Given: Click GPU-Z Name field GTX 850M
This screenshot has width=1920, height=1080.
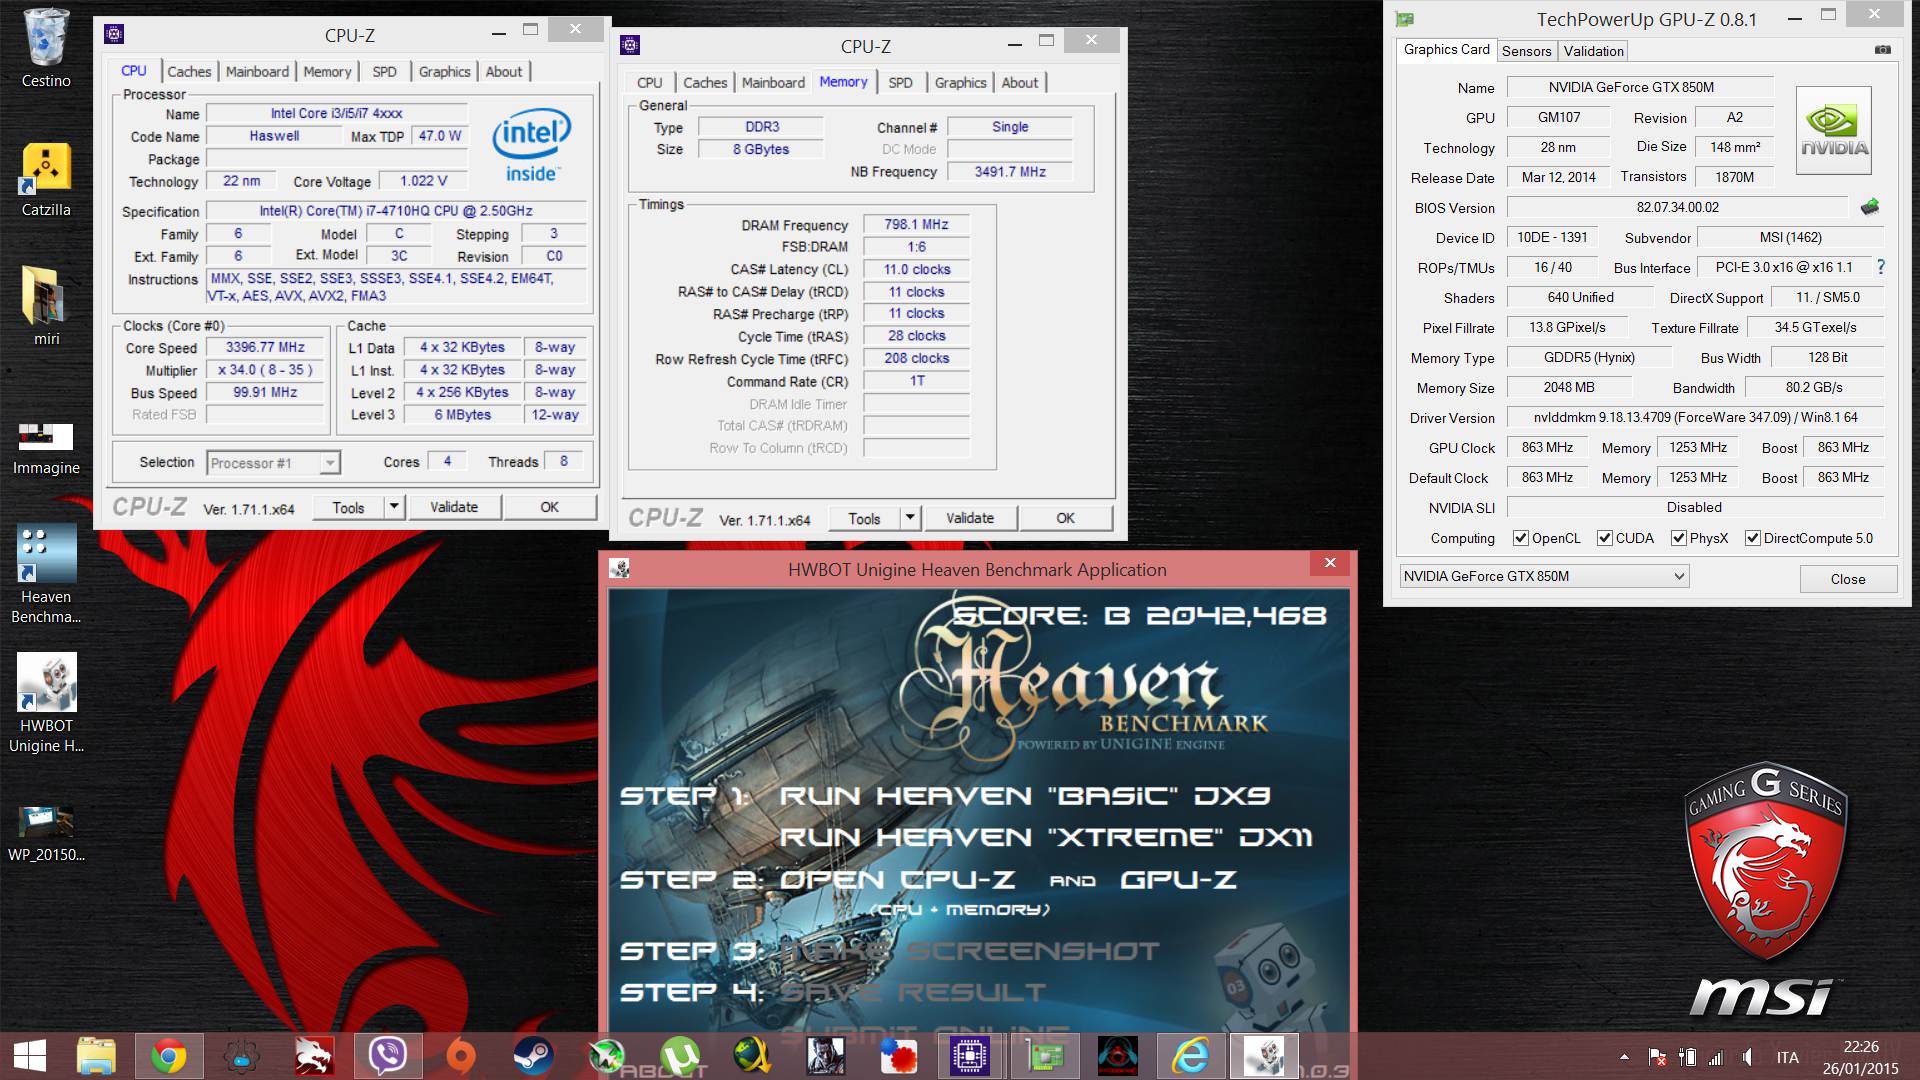Looking at the screenshot, I should [1640, 88].
